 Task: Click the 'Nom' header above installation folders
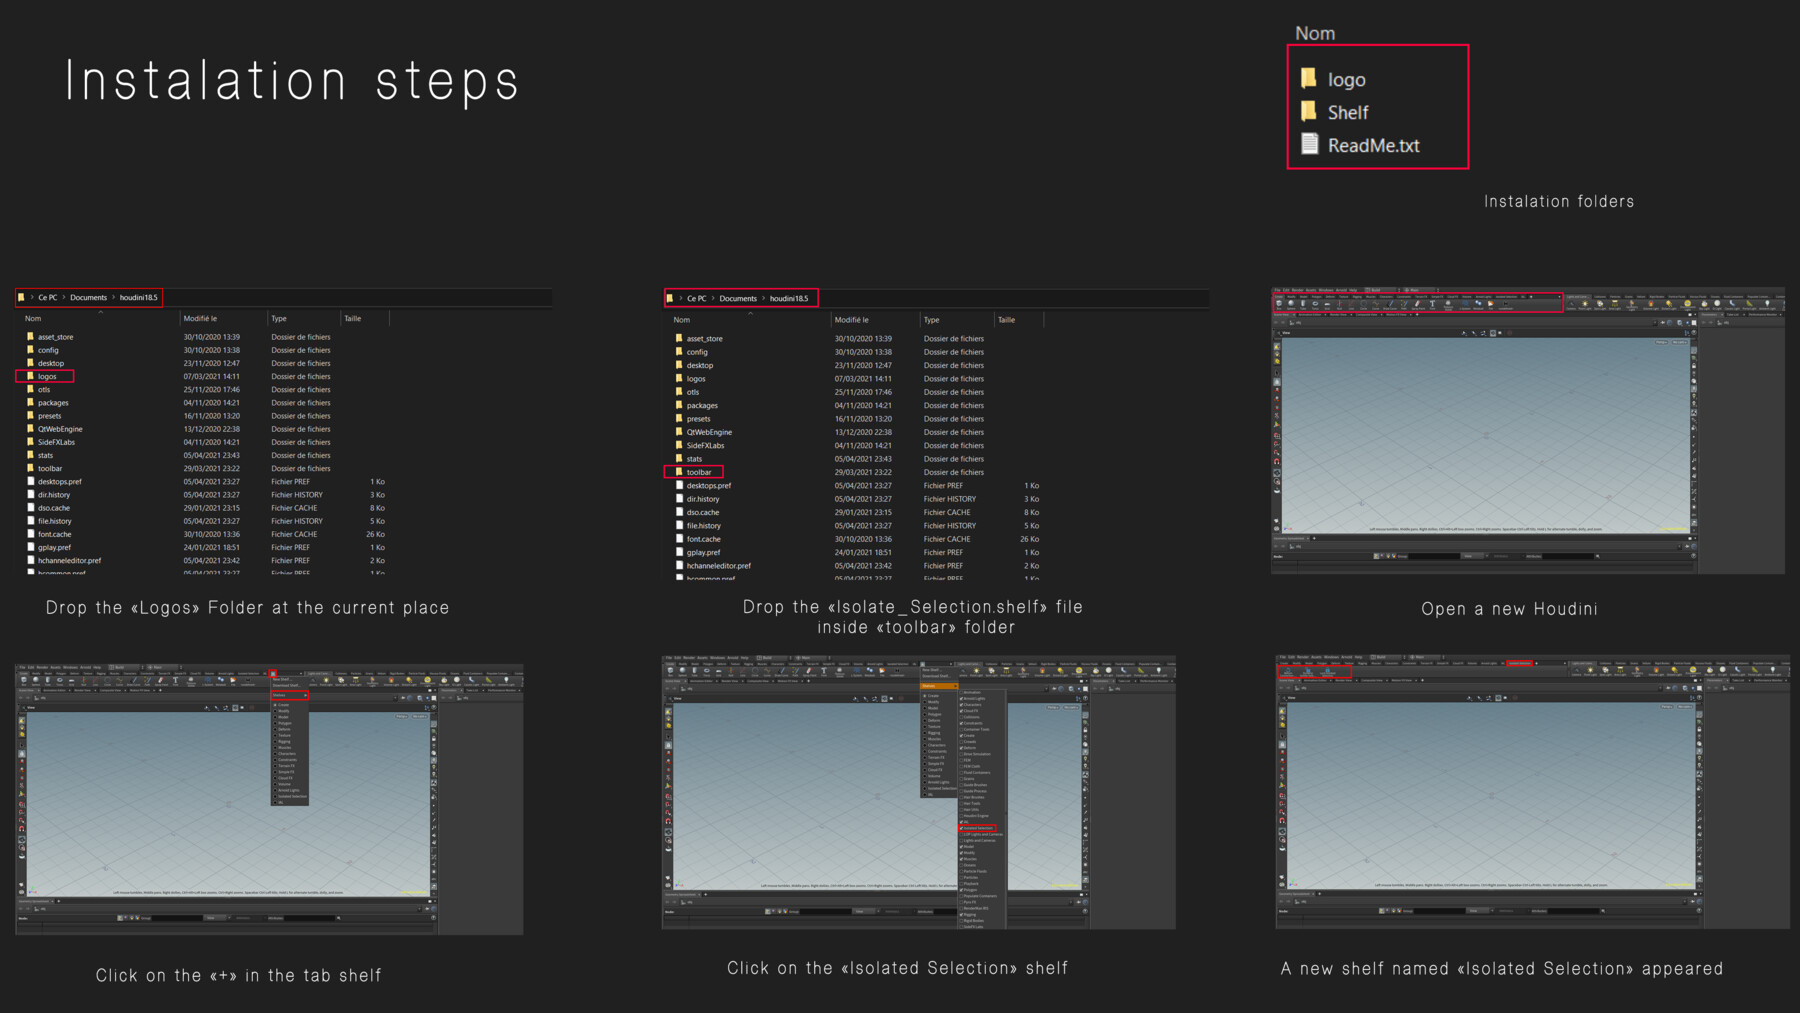coord(1315,33)
